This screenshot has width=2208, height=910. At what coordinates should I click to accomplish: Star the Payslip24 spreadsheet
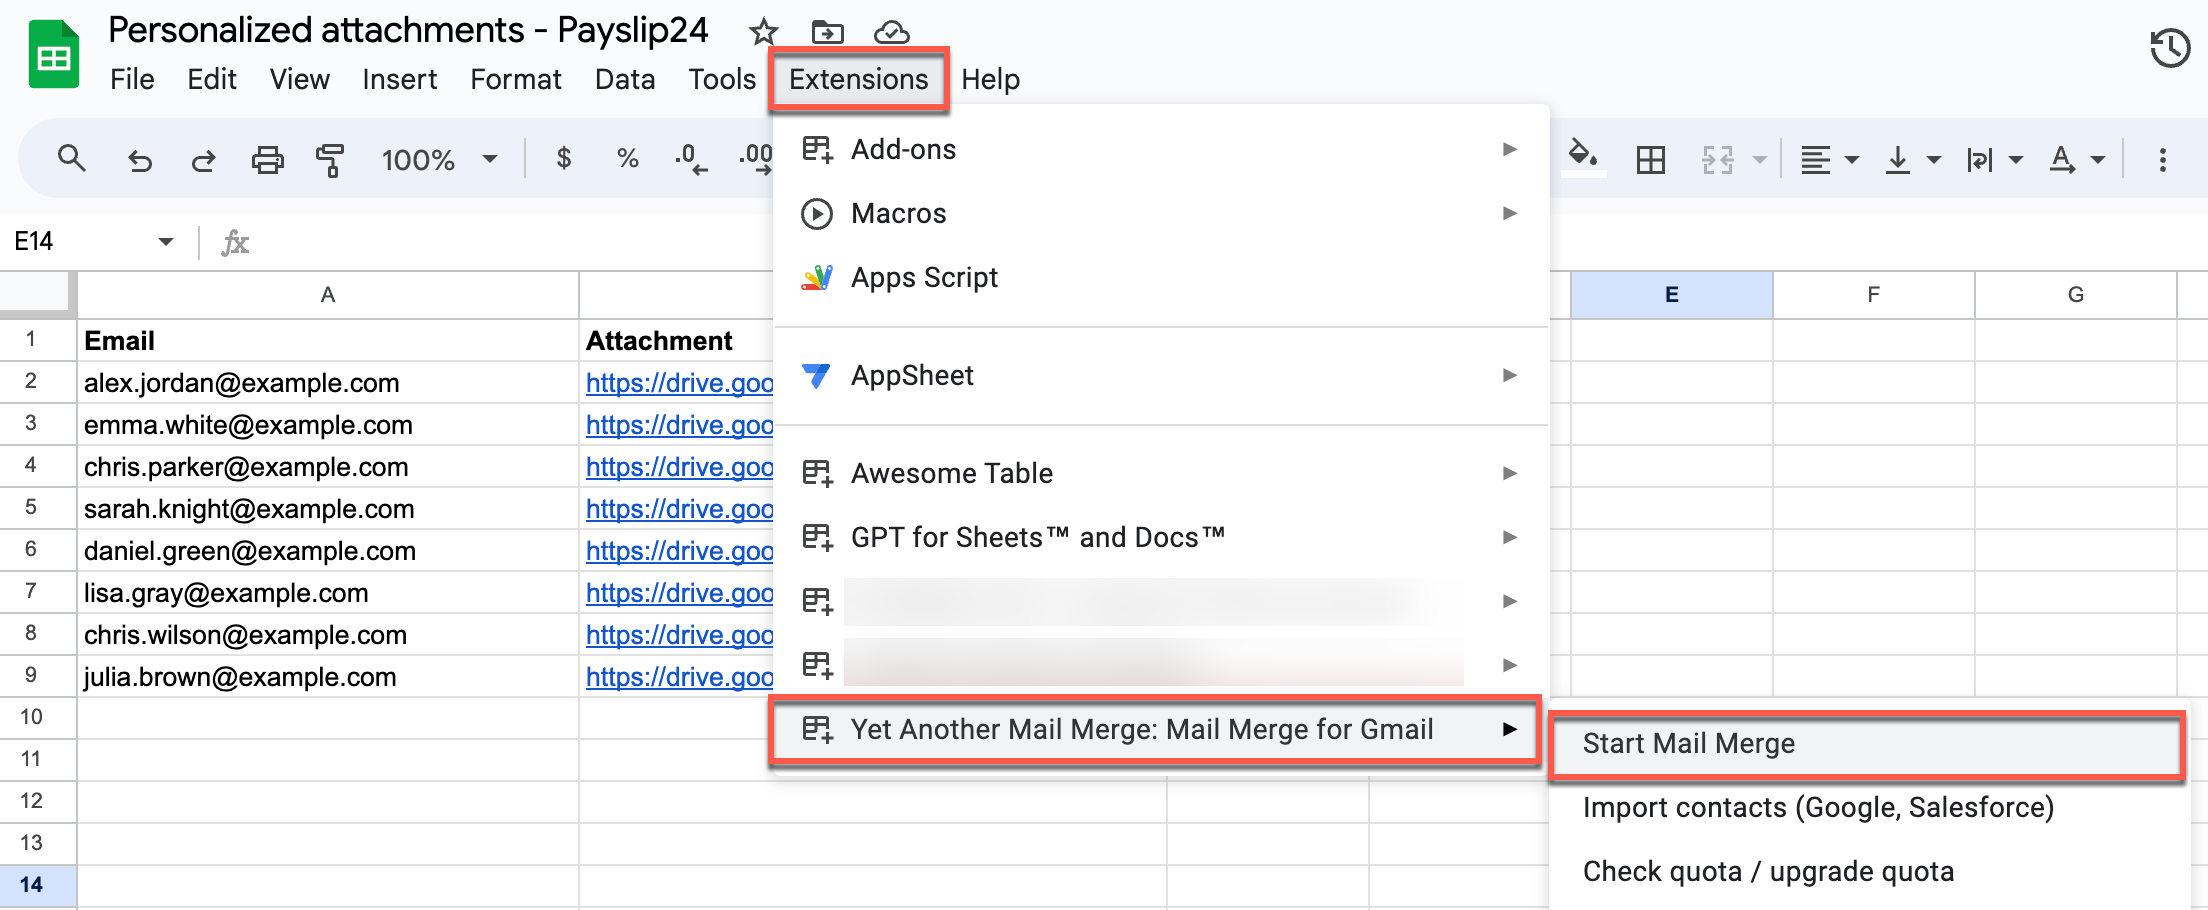tap(763, 31)
